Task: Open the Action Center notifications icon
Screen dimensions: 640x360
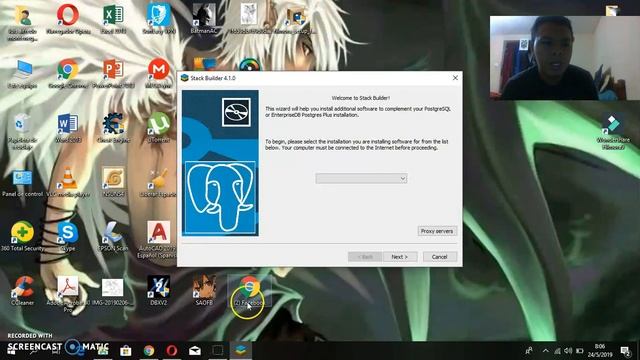Action: [625, 351]
